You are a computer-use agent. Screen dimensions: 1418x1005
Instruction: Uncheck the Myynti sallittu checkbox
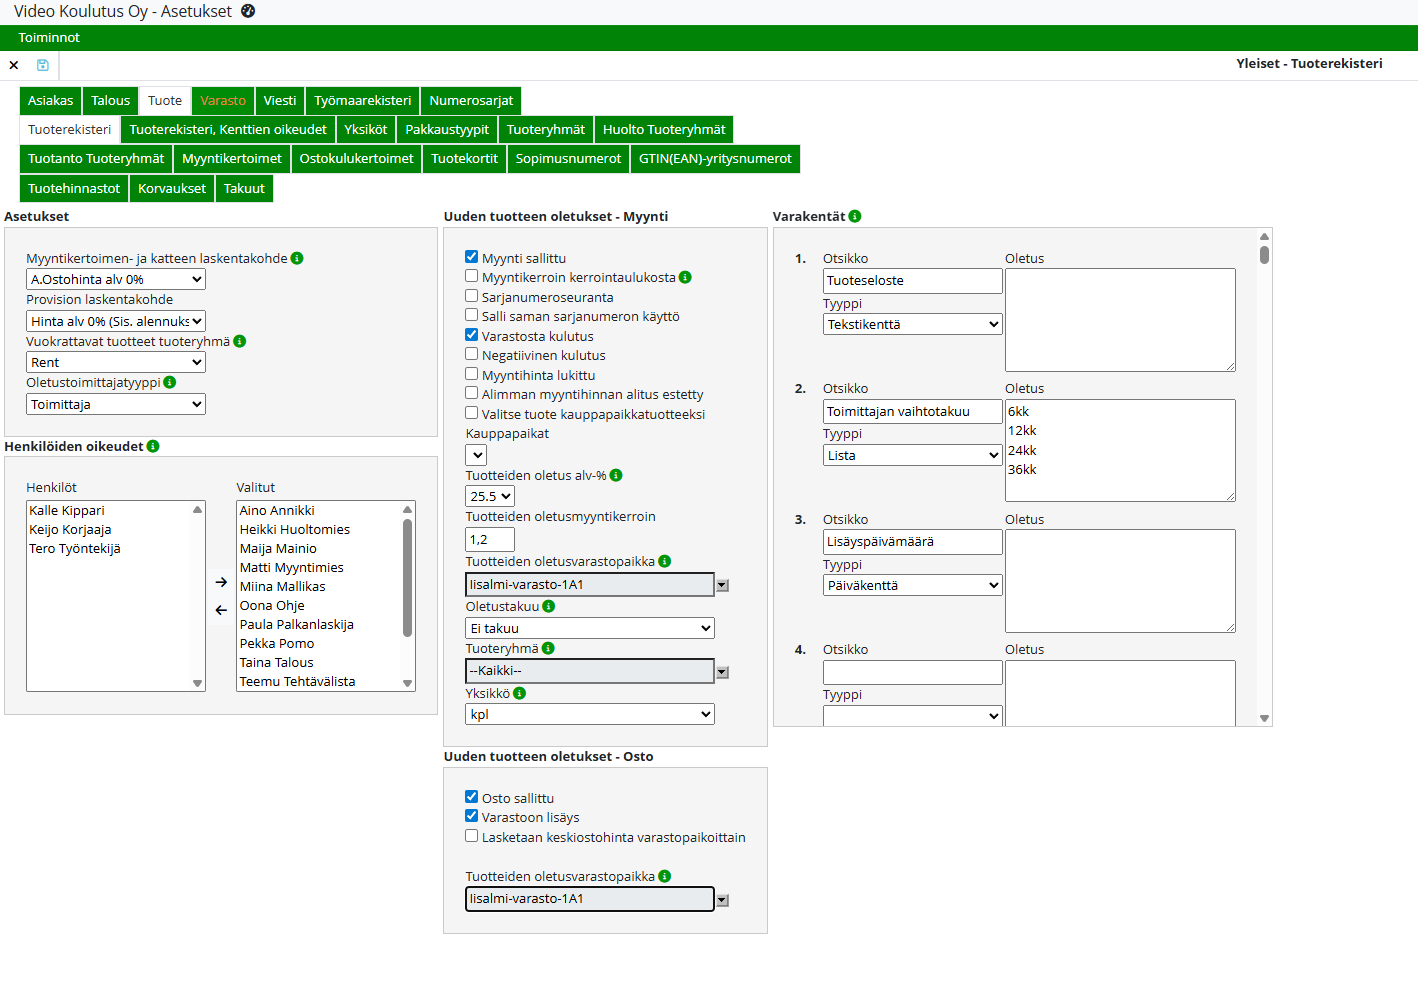(471, 257)
